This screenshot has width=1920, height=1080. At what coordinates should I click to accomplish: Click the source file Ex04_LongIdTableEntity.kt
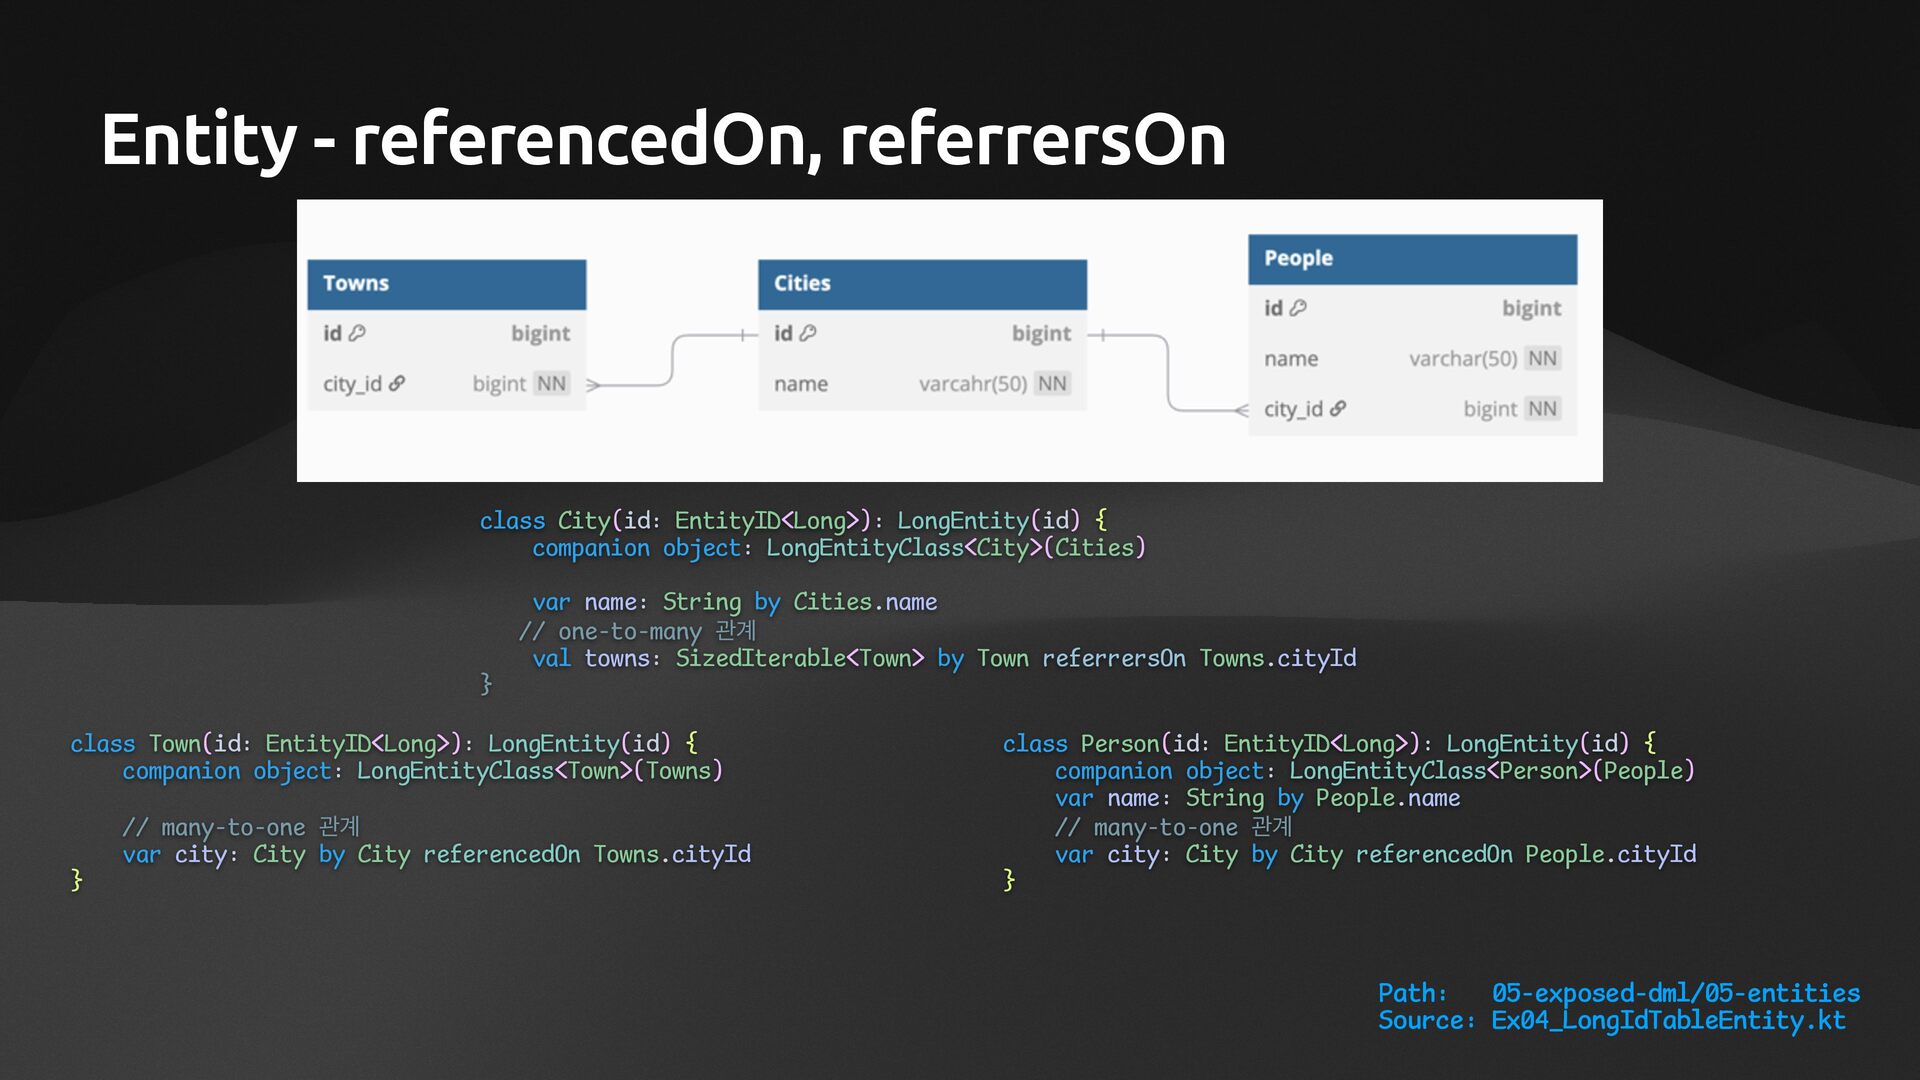pyautogui.click(x=1668, y=1020)
